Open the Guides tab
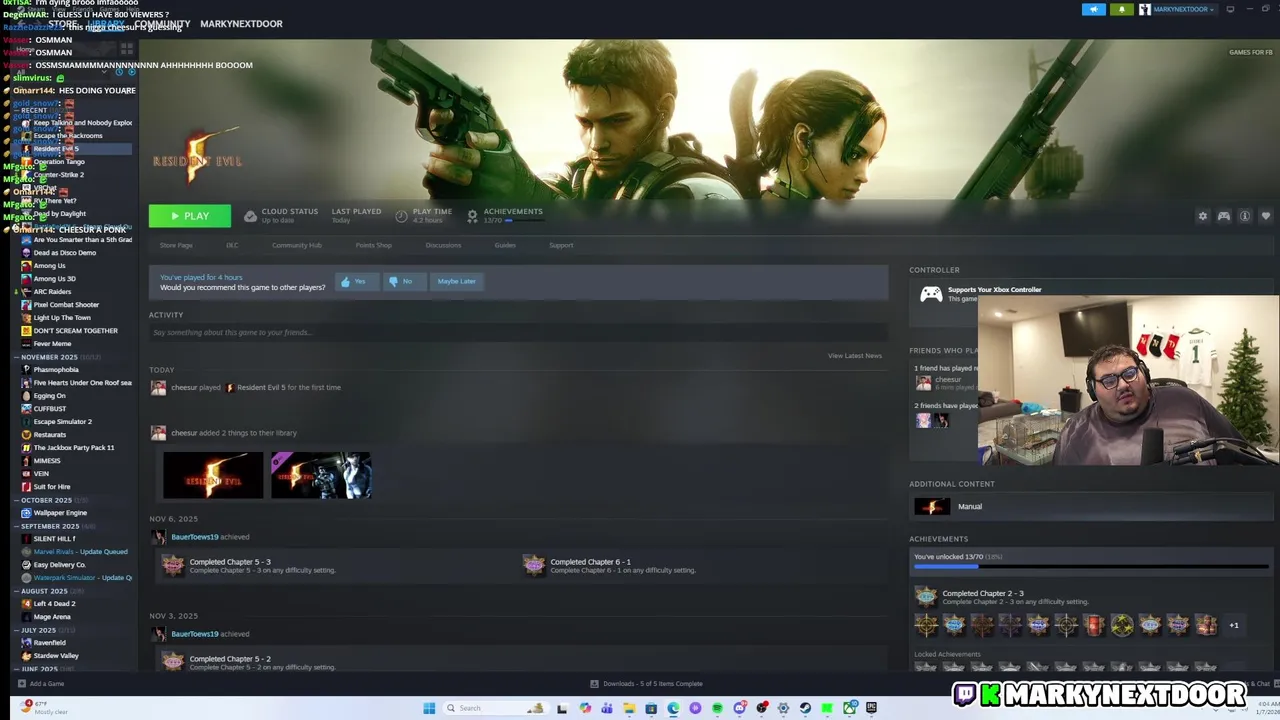This screenshot has height=720, width=1280. 505,245
